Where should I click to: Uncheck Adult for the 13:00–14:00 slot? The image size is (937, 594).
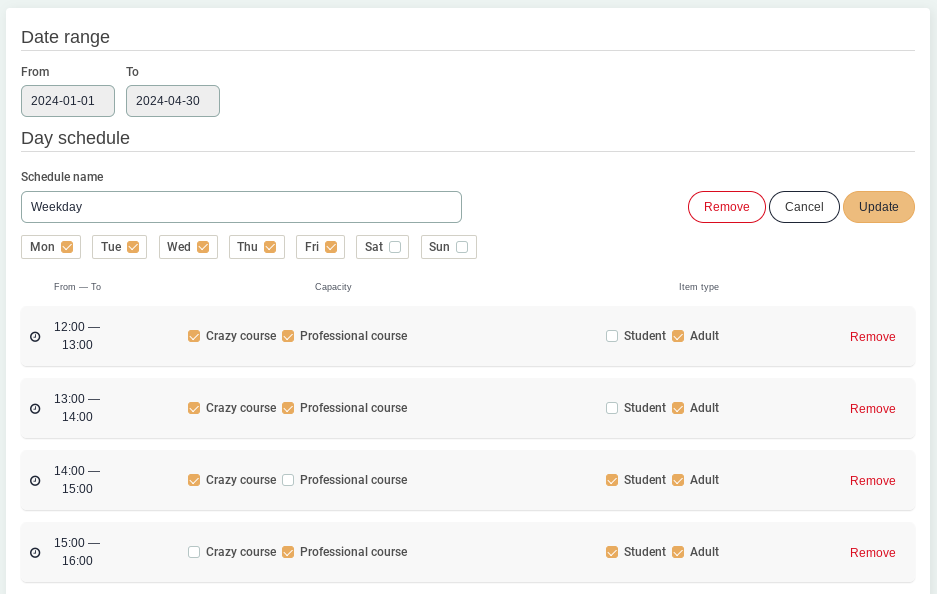pos(678,409)
